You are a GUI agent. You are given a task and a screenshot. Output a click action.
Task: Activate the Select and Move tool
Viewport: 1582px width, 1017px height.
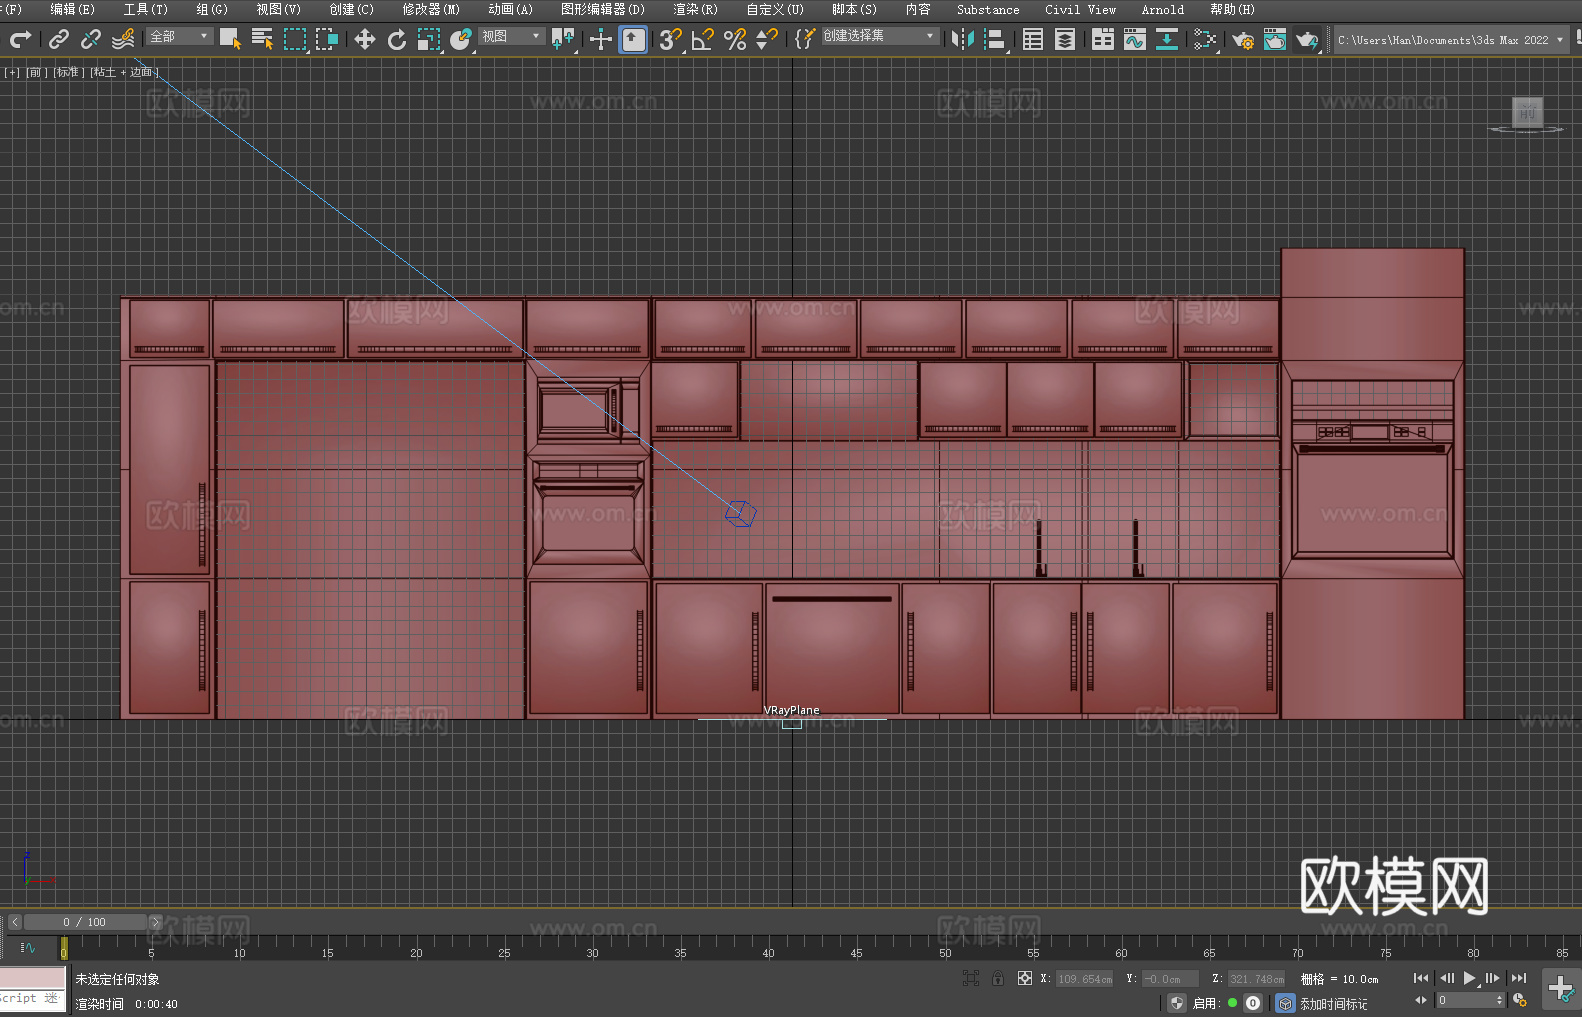point(365,39)
